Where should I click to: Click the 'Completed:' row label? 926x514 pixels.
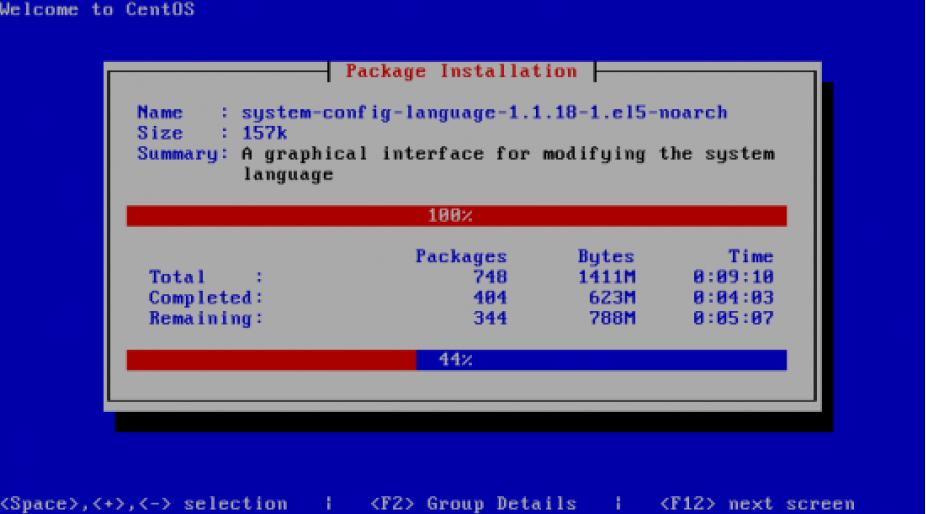pos(206,297)
